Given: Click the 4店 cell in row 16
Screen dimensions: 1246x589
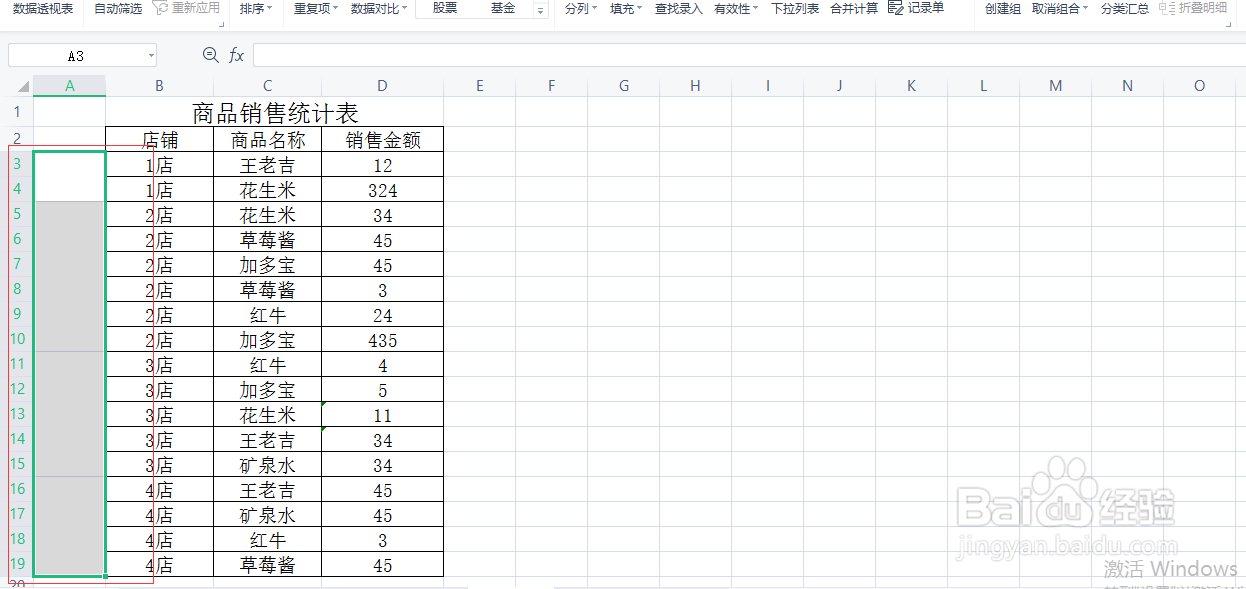Looking at the screenshot, I should 160,490.
